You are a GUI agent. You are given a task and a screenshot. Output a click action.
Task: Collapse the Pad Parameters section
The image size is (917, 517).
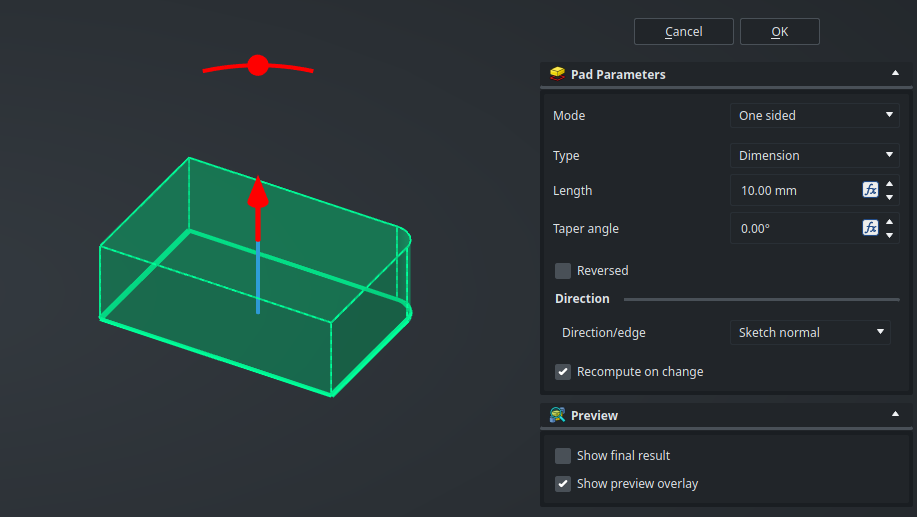click(894, 74)
